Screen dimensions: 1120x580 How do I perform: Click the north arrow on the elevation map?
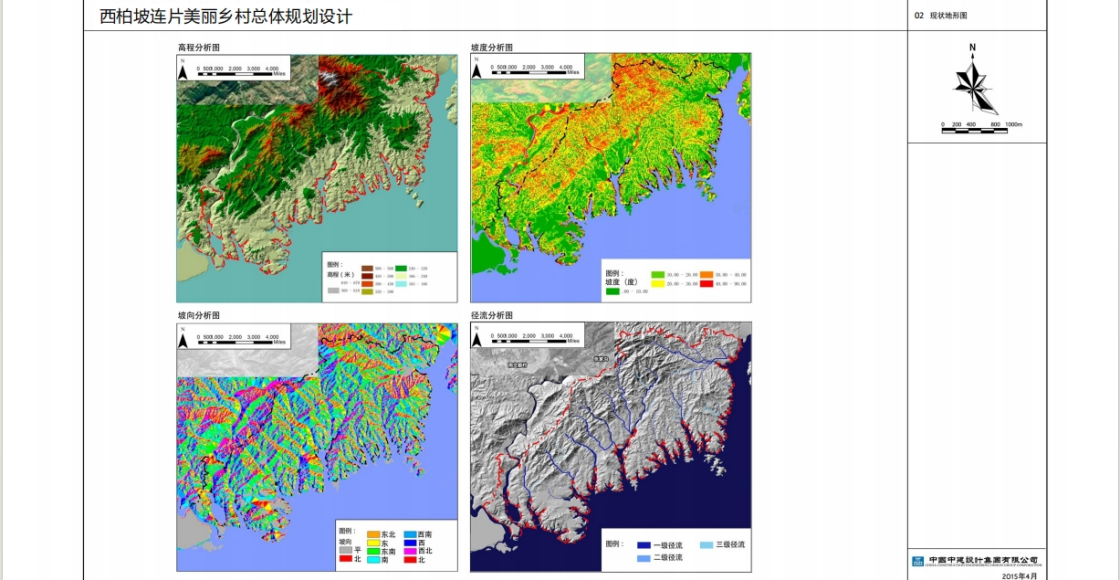183,69
